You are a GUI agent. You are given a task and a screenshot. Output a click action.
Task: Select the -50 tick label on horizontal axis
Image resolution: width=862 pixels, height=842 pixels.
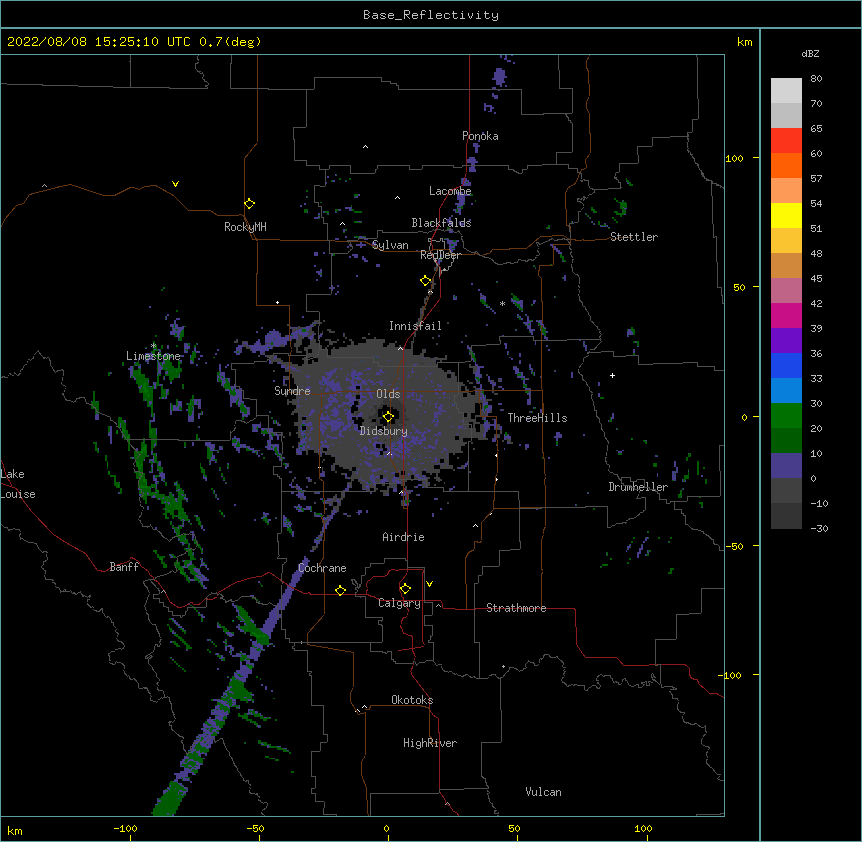[x=255, y=829]
